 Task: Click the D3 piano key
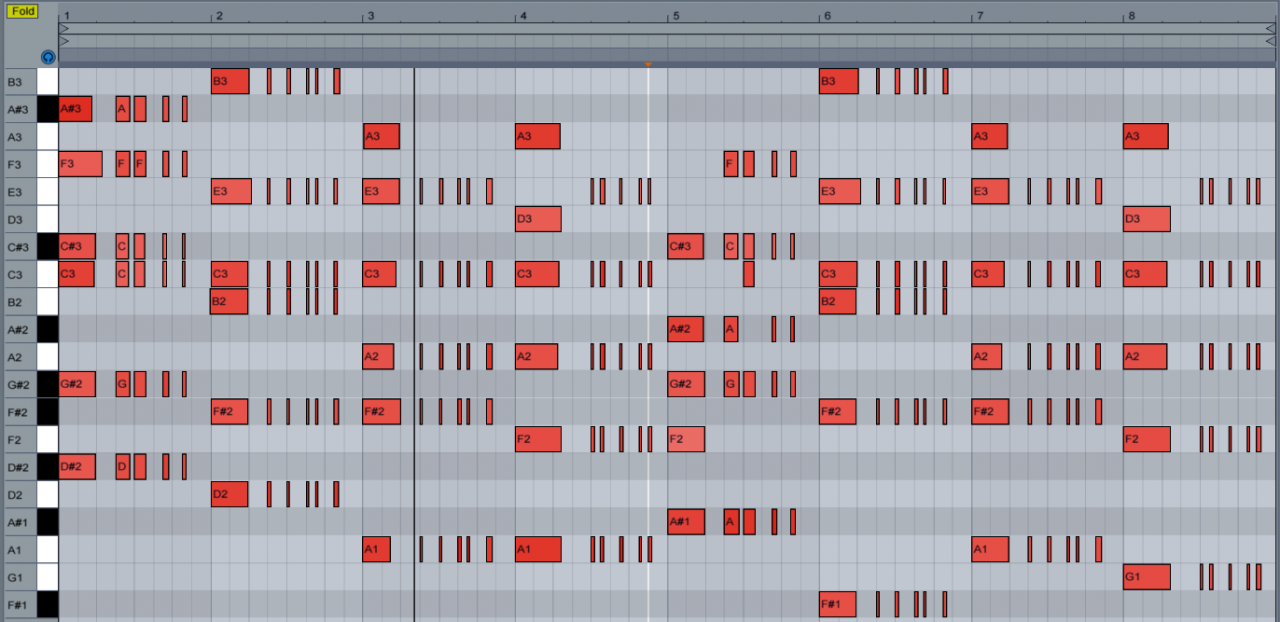click(48, 219)
